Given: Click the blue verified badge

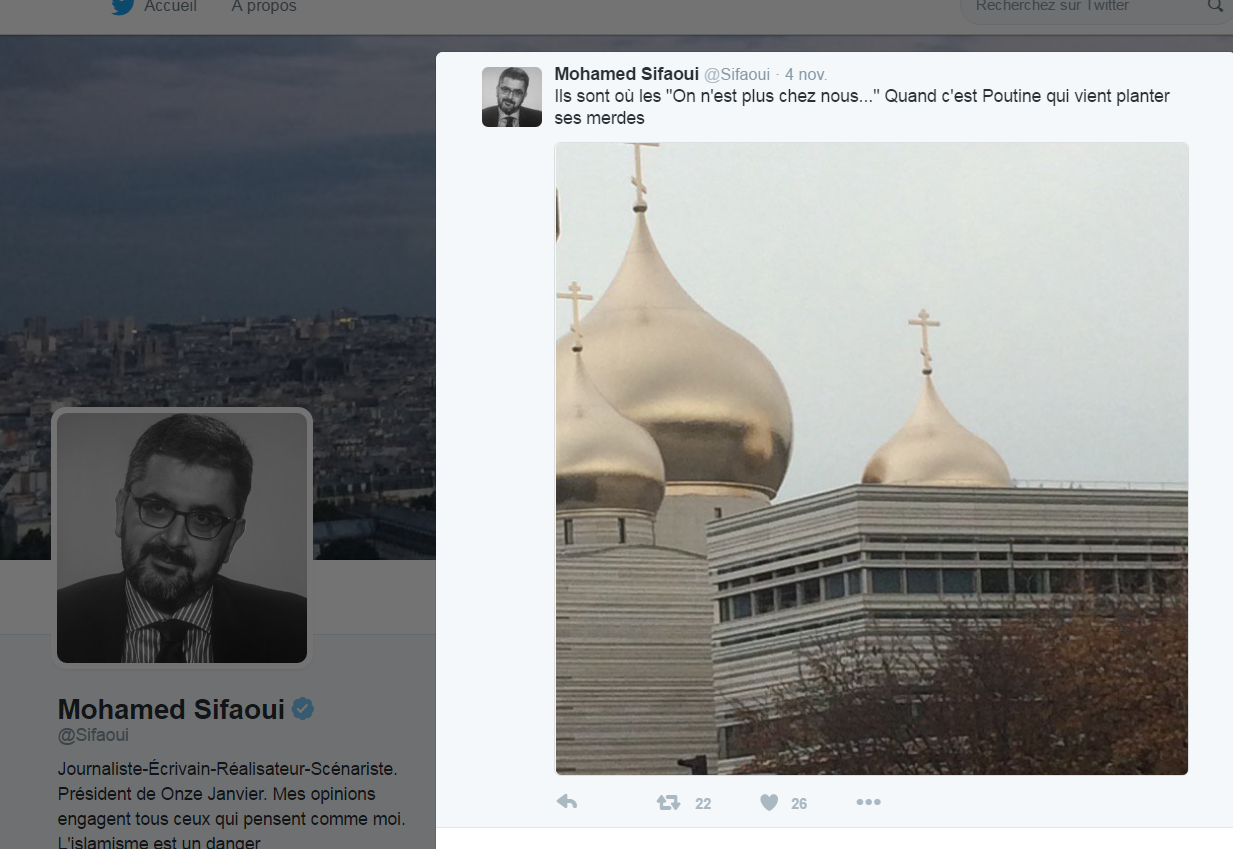Looking at the screenshot, I should [x=303, y=709].
